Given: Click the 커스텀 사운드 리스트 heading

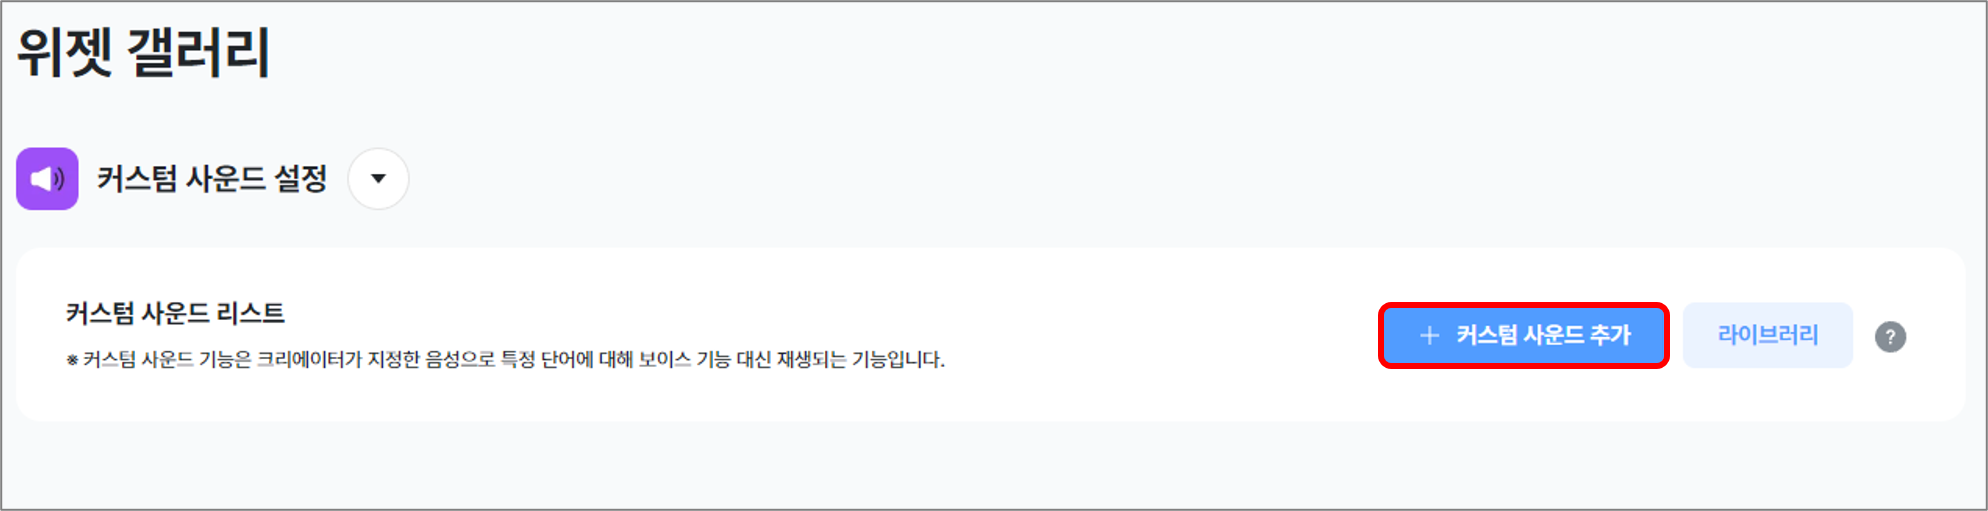Looking at the screenshot, I should 175,313.
